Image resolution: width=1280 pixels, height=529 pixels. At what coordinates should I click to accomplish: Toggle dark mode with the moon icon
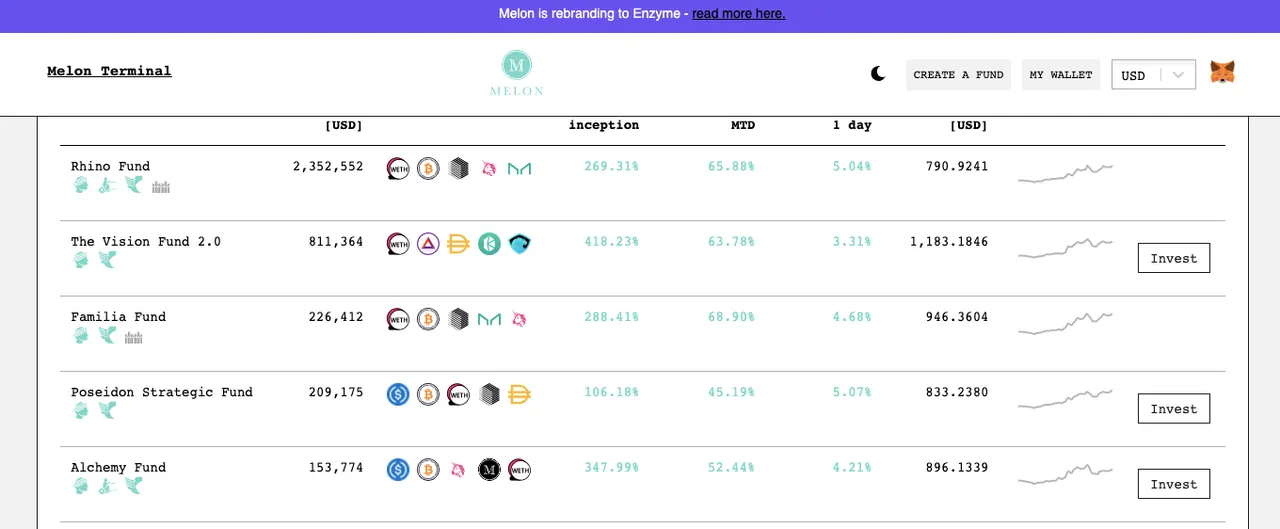pos(878,74)
